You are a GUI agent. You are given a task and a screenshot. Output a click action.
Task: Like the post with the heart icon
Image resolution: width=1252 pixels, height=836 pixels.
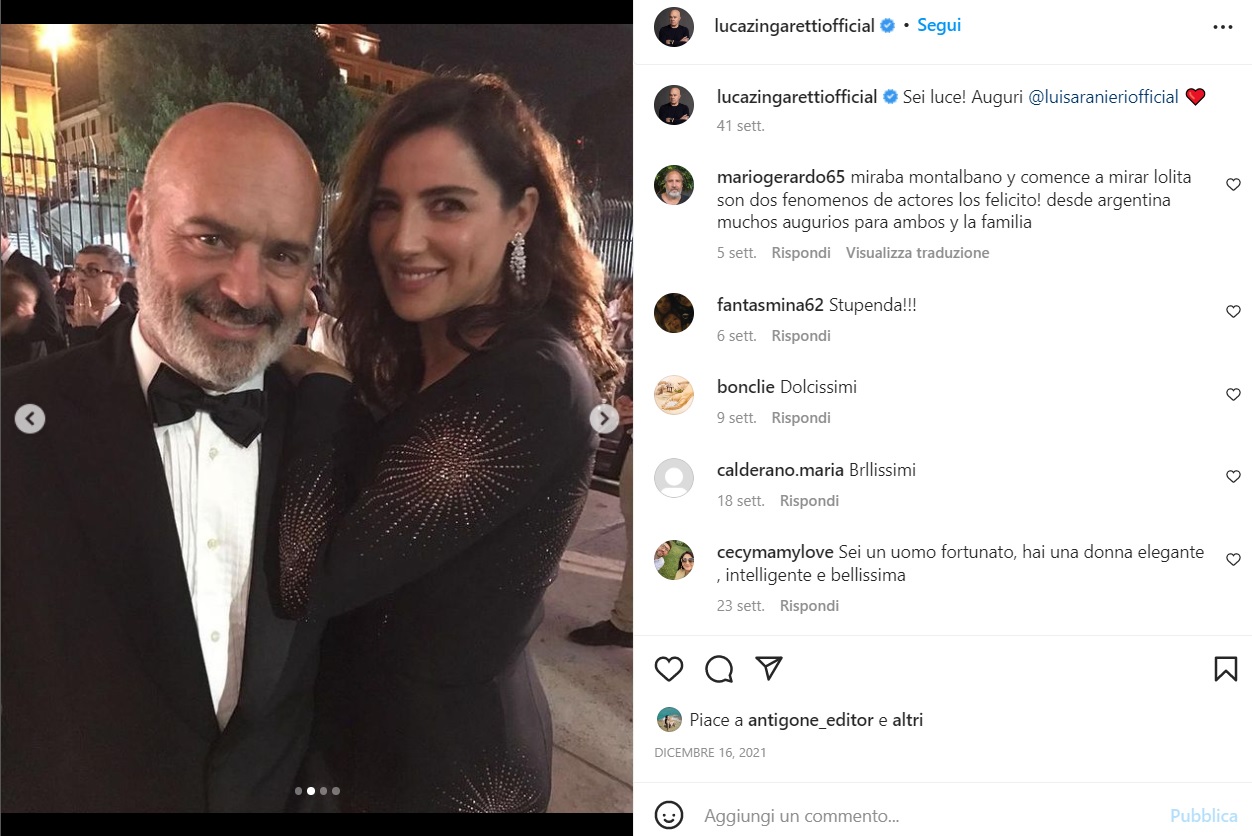pos(669,669)
